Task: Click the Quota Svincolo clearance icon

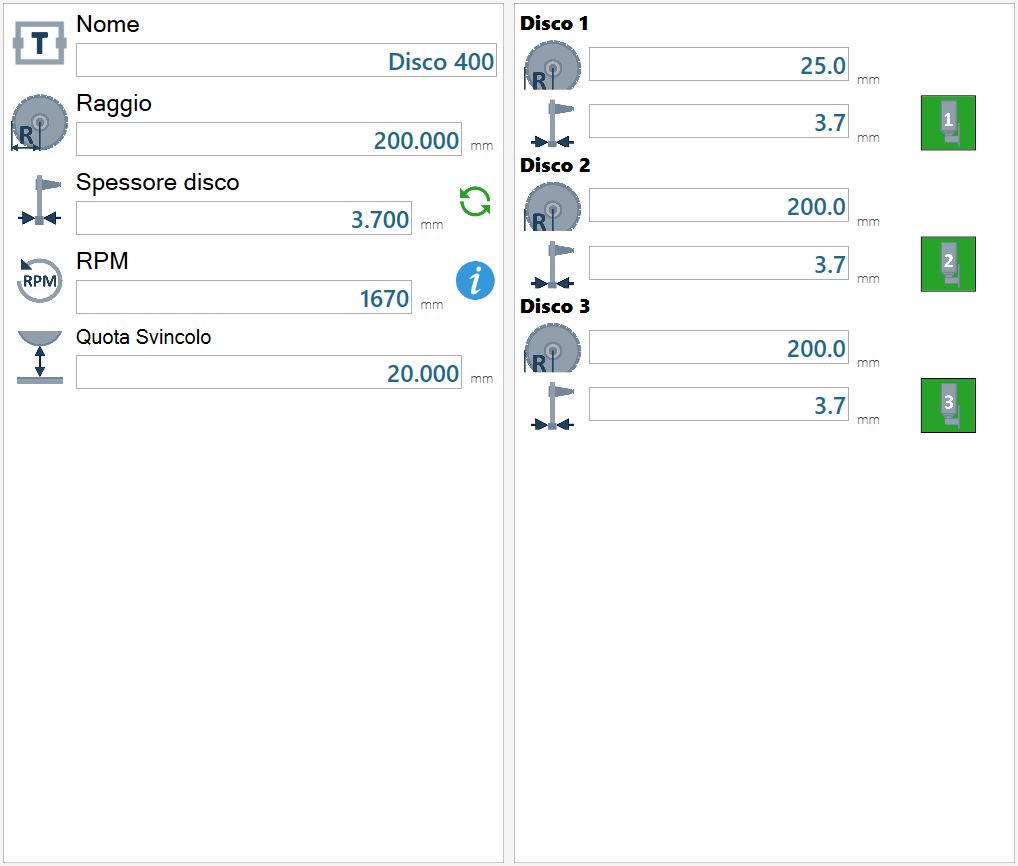Action: pos(40,357)
